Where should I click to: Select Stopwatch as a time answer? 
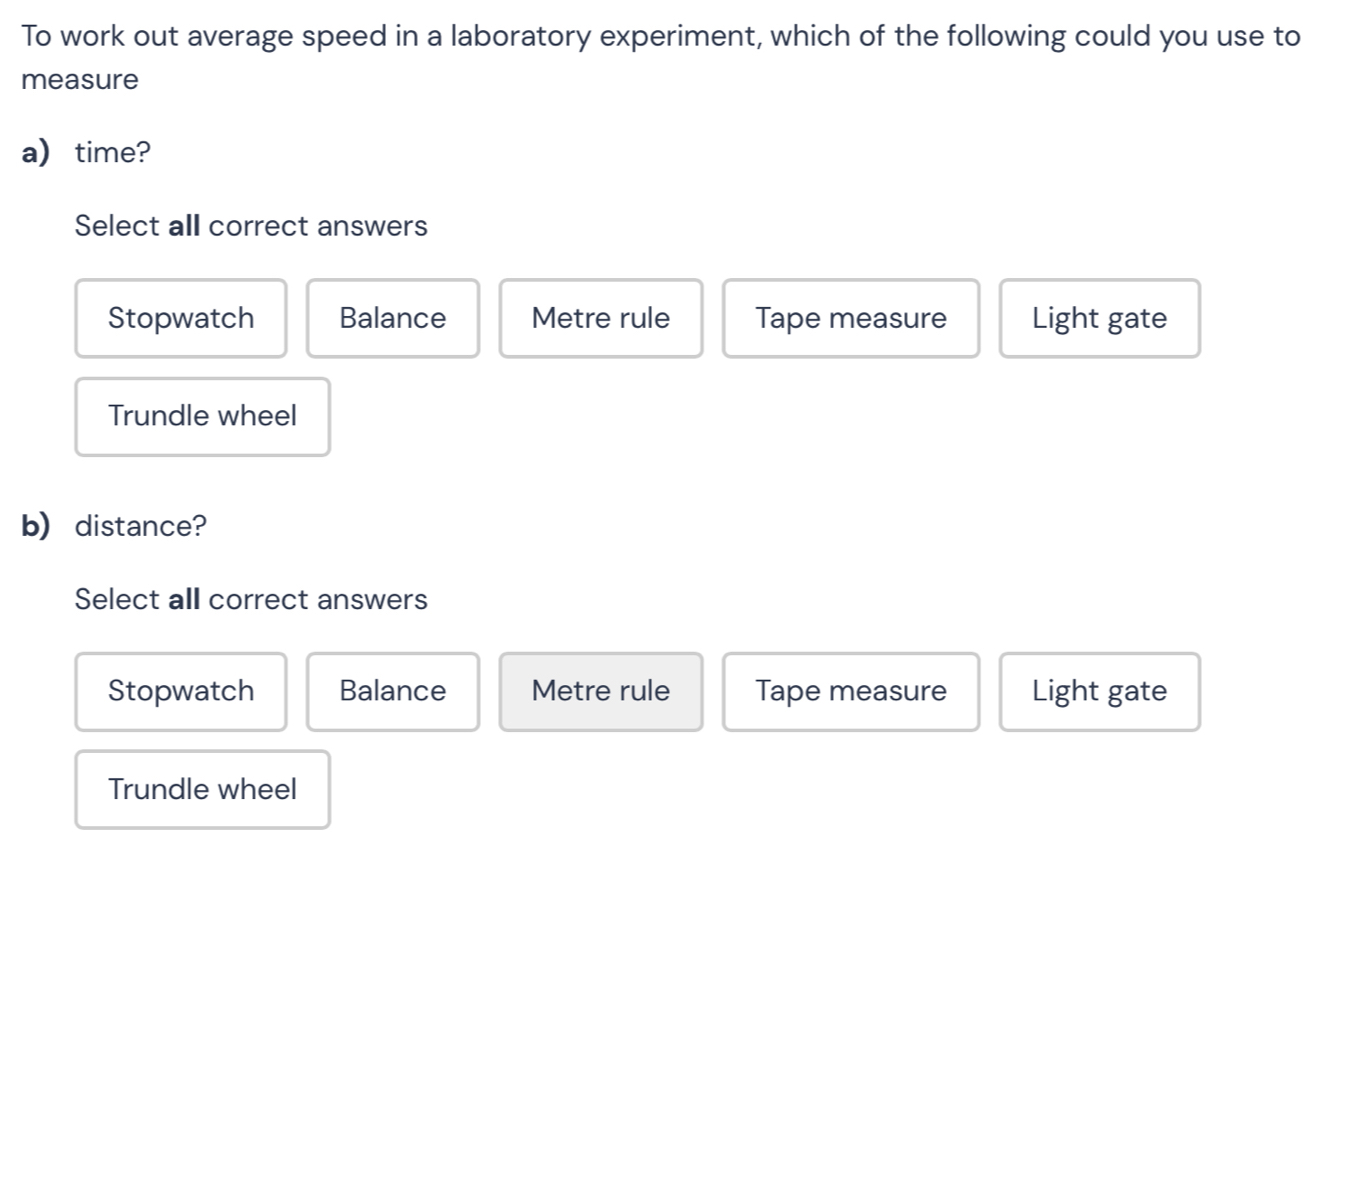point(180,318)
